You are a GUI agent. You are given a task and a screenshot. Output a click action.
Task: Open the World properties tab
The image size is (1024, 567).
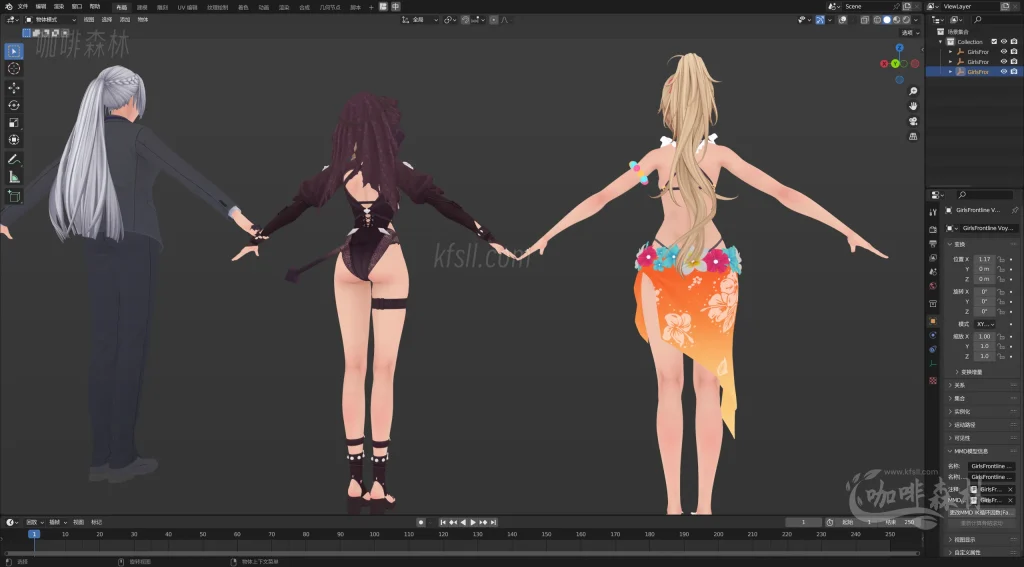click(x=933, y=286)
